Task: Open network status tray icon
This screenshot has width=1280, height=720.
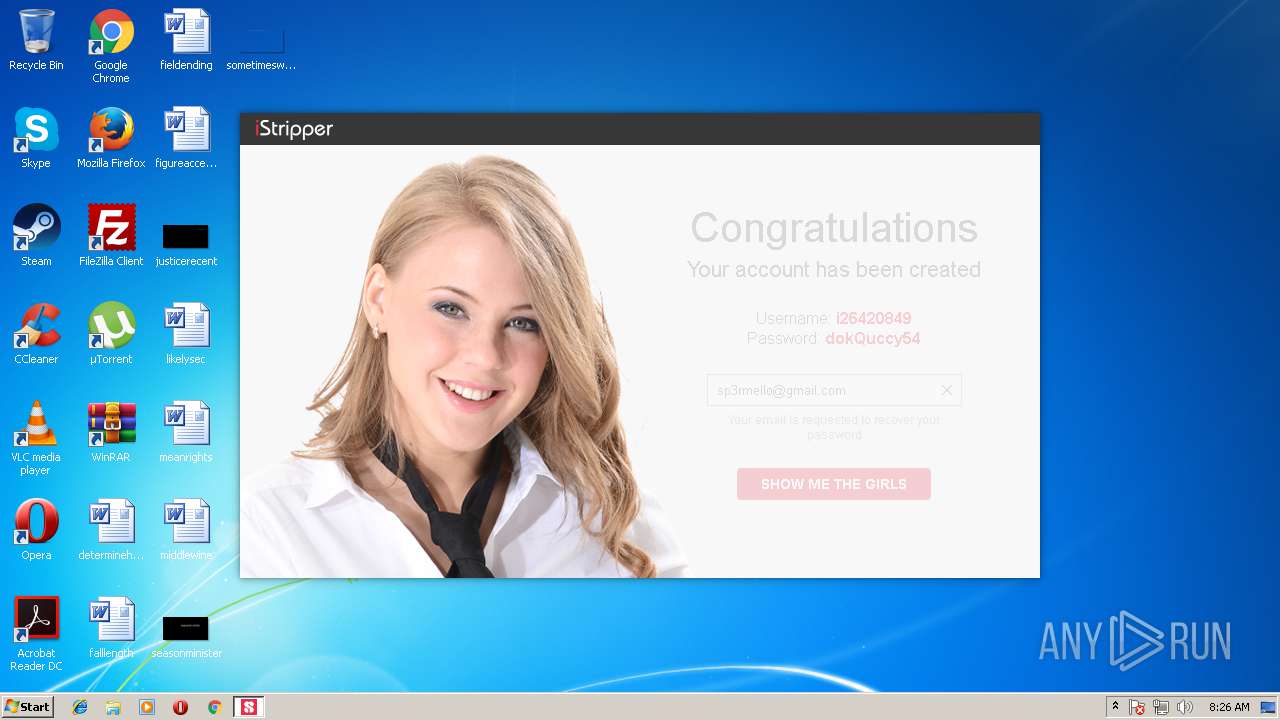Action: click(1161, 707)
